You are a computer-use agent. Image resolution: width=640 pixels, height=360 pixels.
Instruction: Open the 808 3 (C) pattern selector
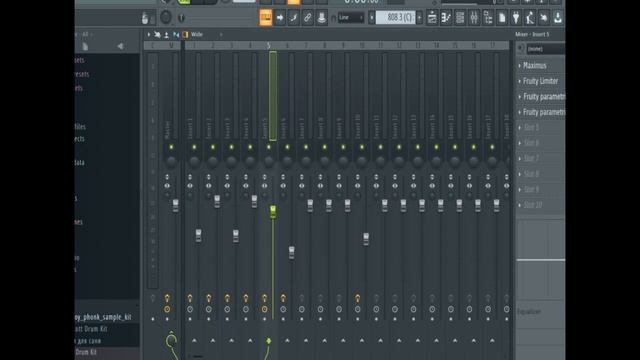pos(395,18)
